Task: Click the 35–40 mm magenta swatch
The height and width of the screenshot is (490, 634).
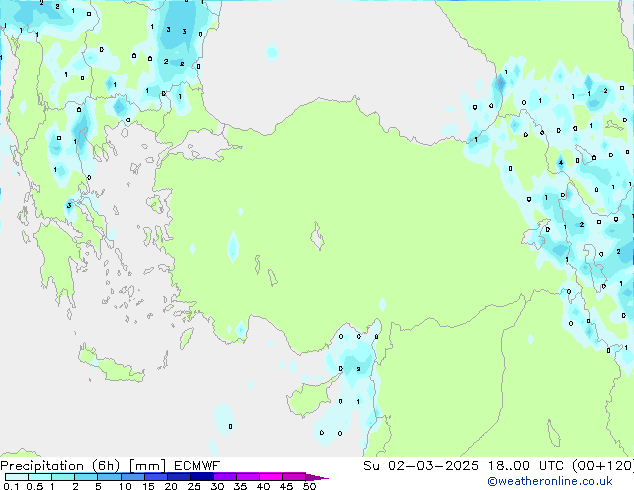Action: coord(247,477)
